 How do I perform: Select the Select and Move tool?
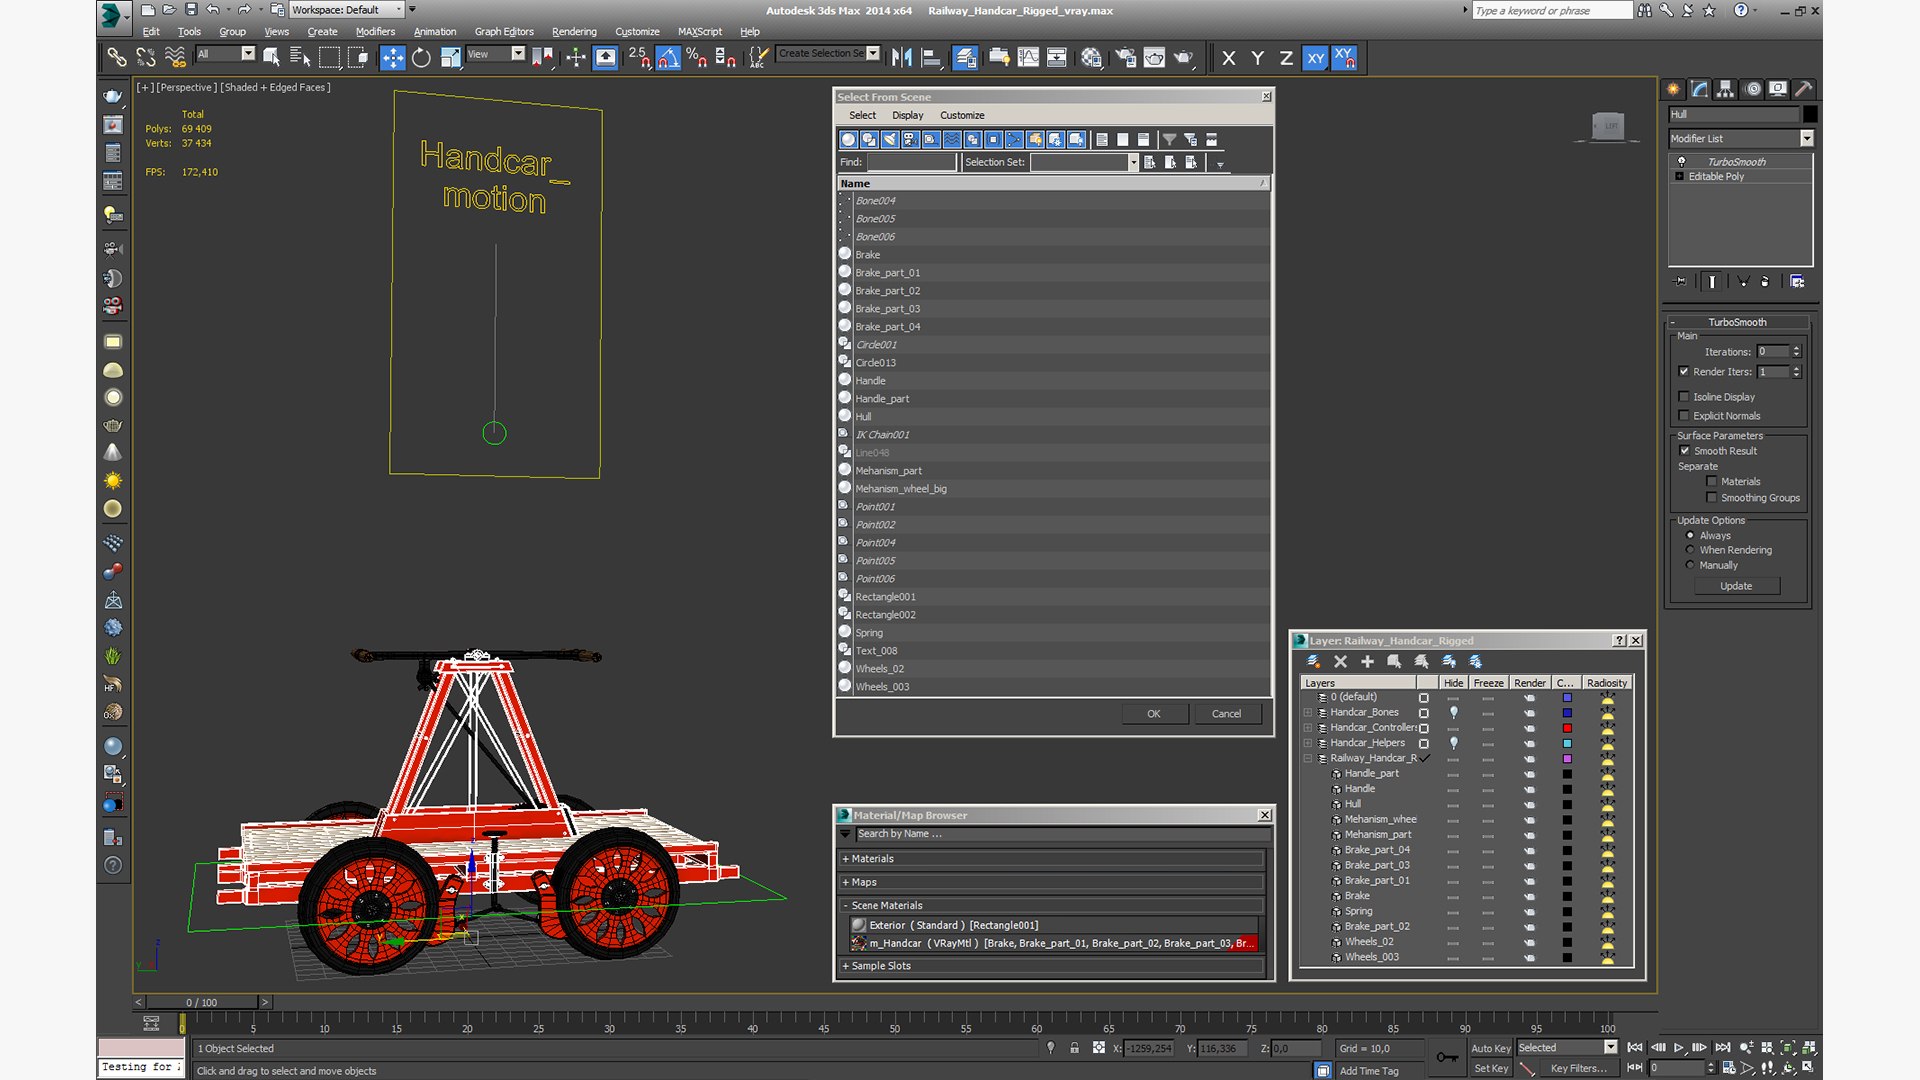pyautogui.click(x=392, y=58)
